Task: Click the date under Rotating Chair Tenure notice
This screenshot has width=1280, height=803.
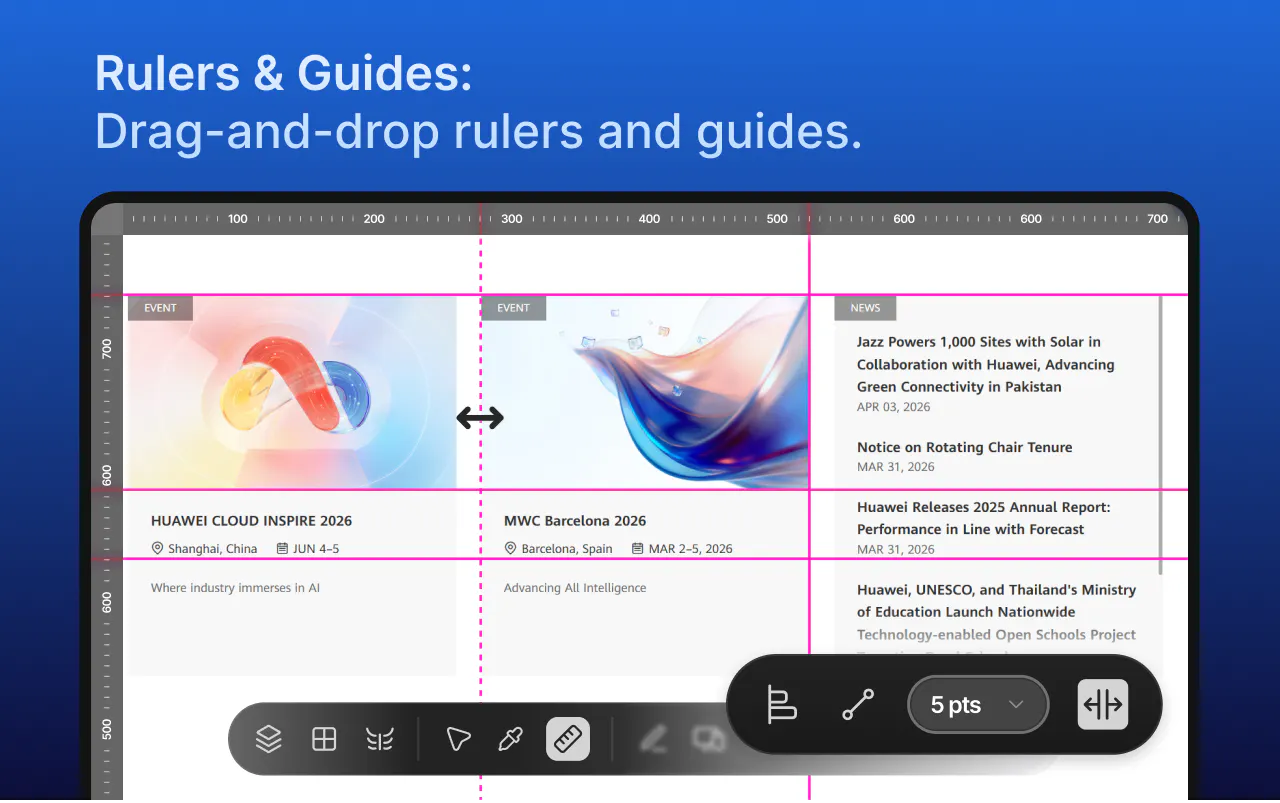Action: [896, 467]
